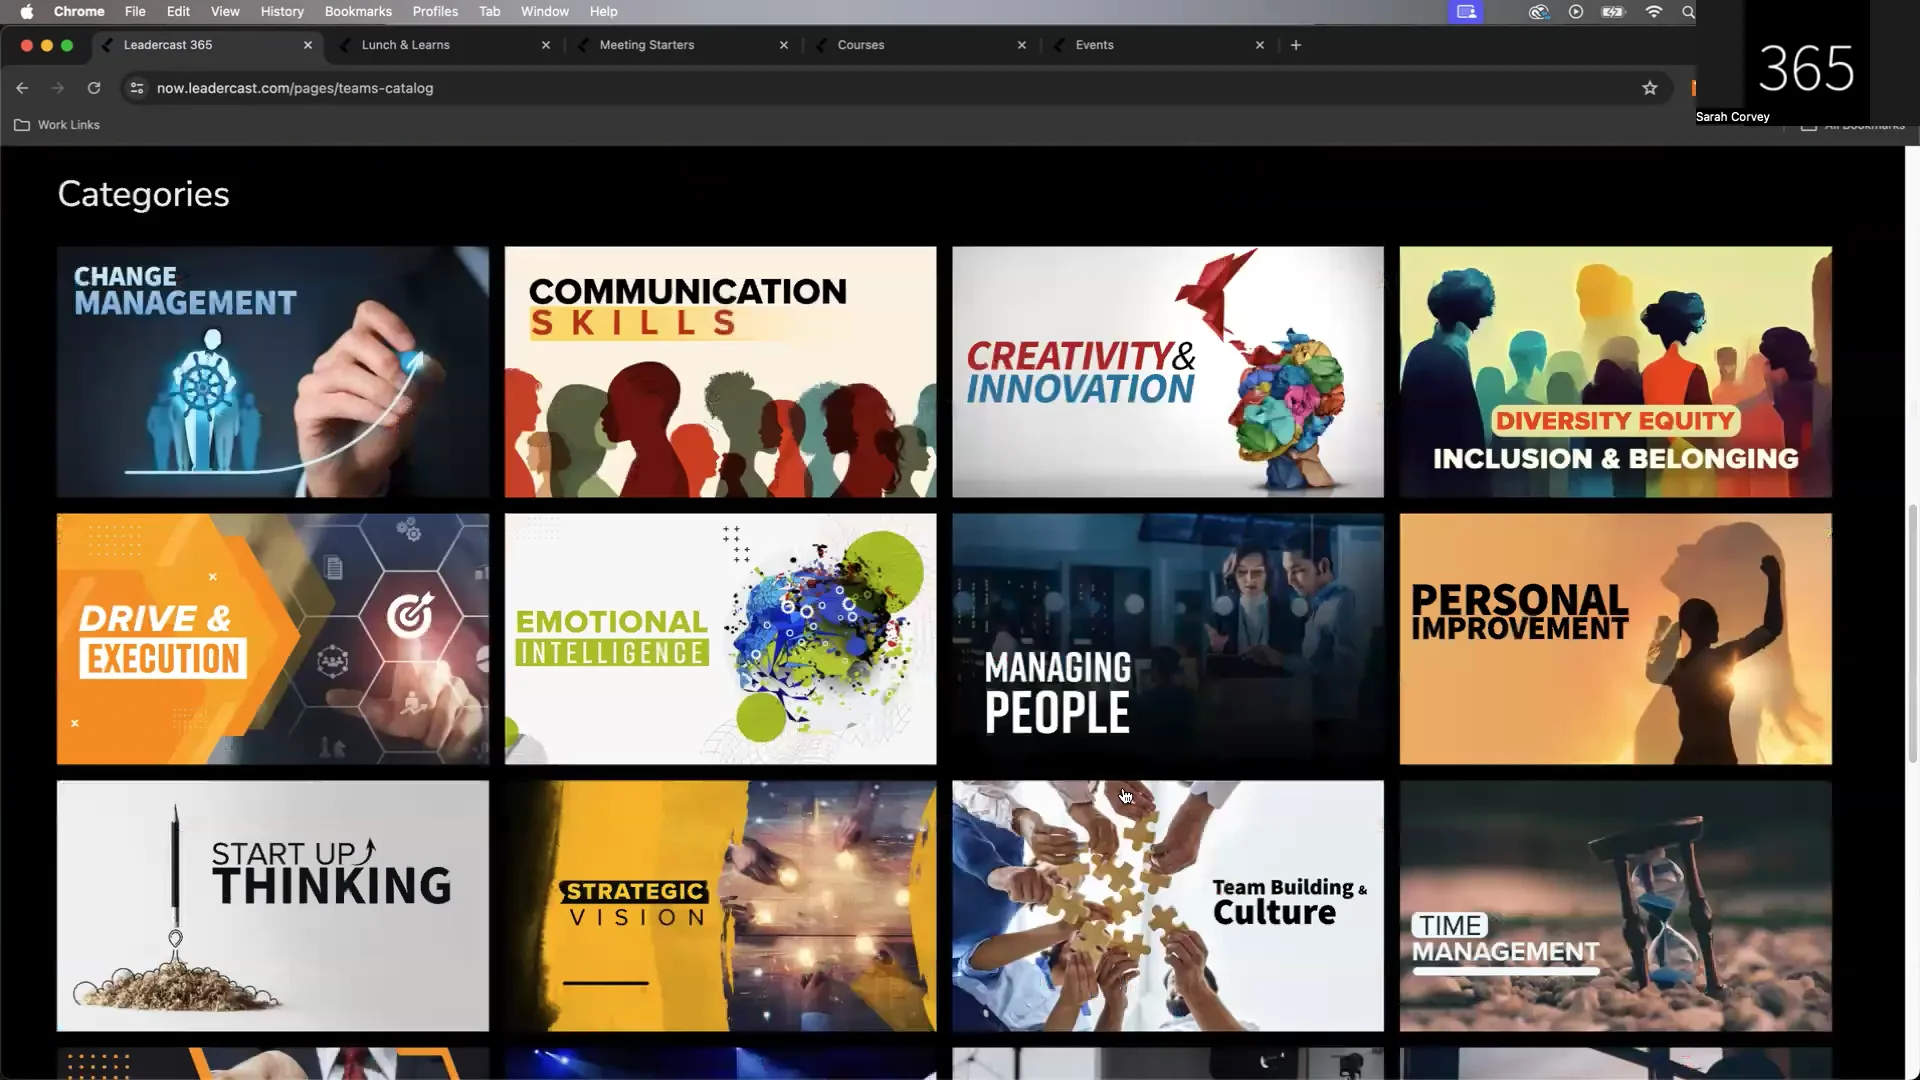Switch to the Courses tab
Image resolution: width=1920 pixels, height=1080 pixels.
point(921,45)
